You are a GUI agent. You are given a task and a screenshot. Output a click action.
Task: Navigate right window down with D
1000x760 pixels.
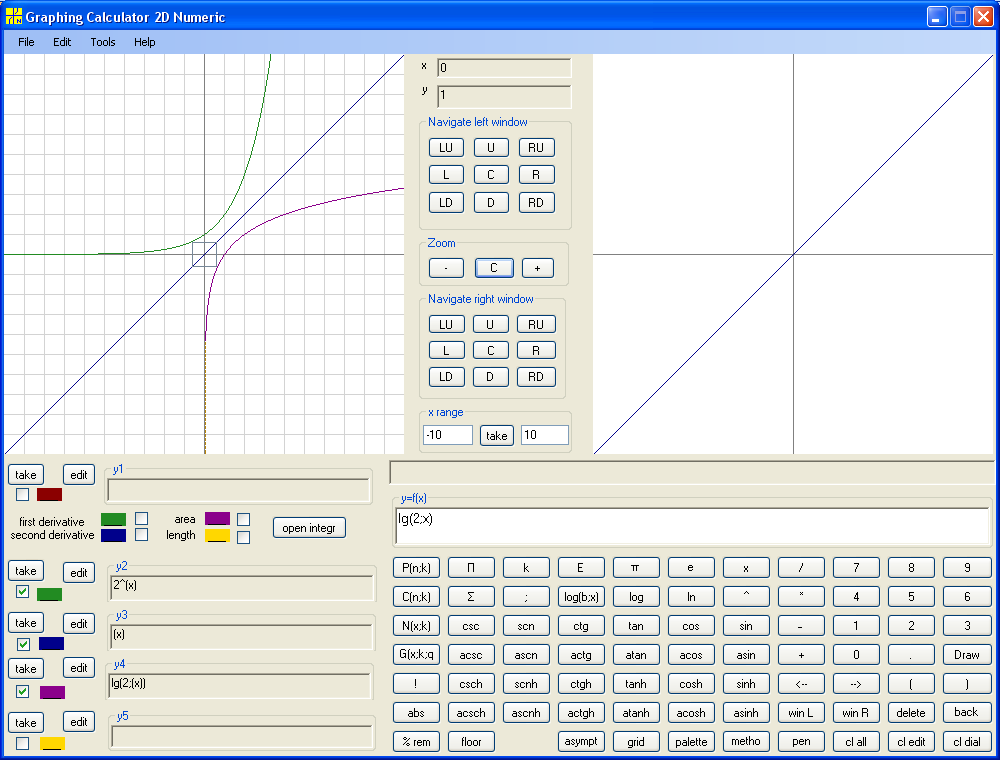tap(490, 377)
